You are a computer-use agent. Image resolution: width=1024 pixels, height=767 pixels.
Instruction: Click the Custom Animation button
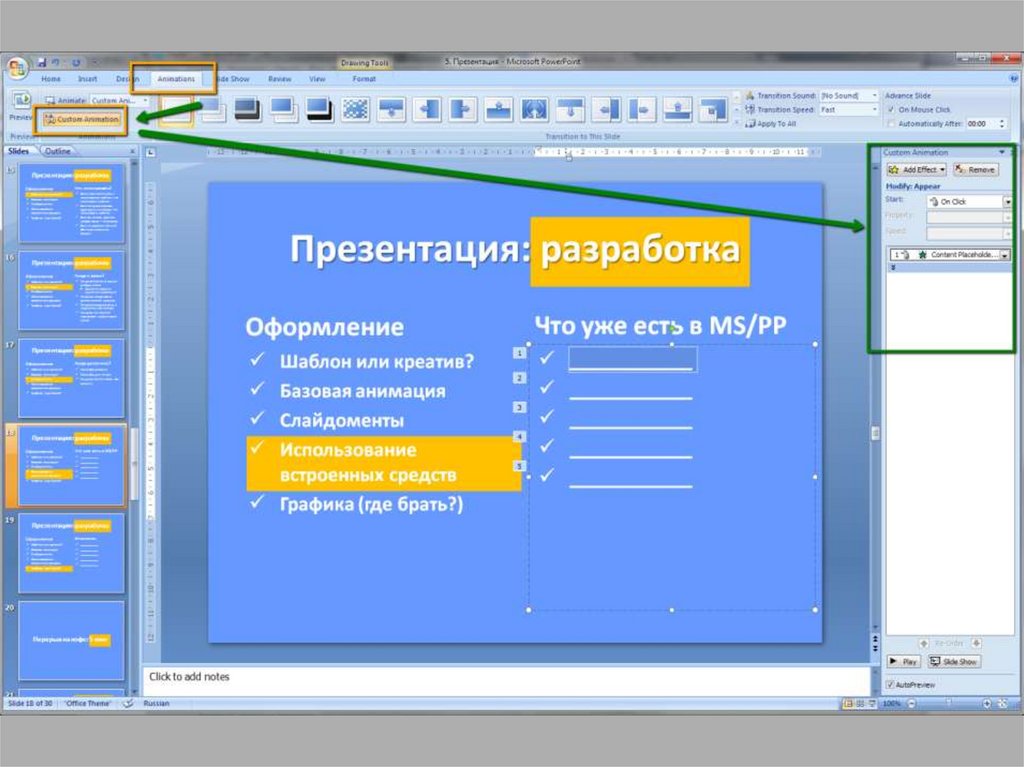[82, 120]
